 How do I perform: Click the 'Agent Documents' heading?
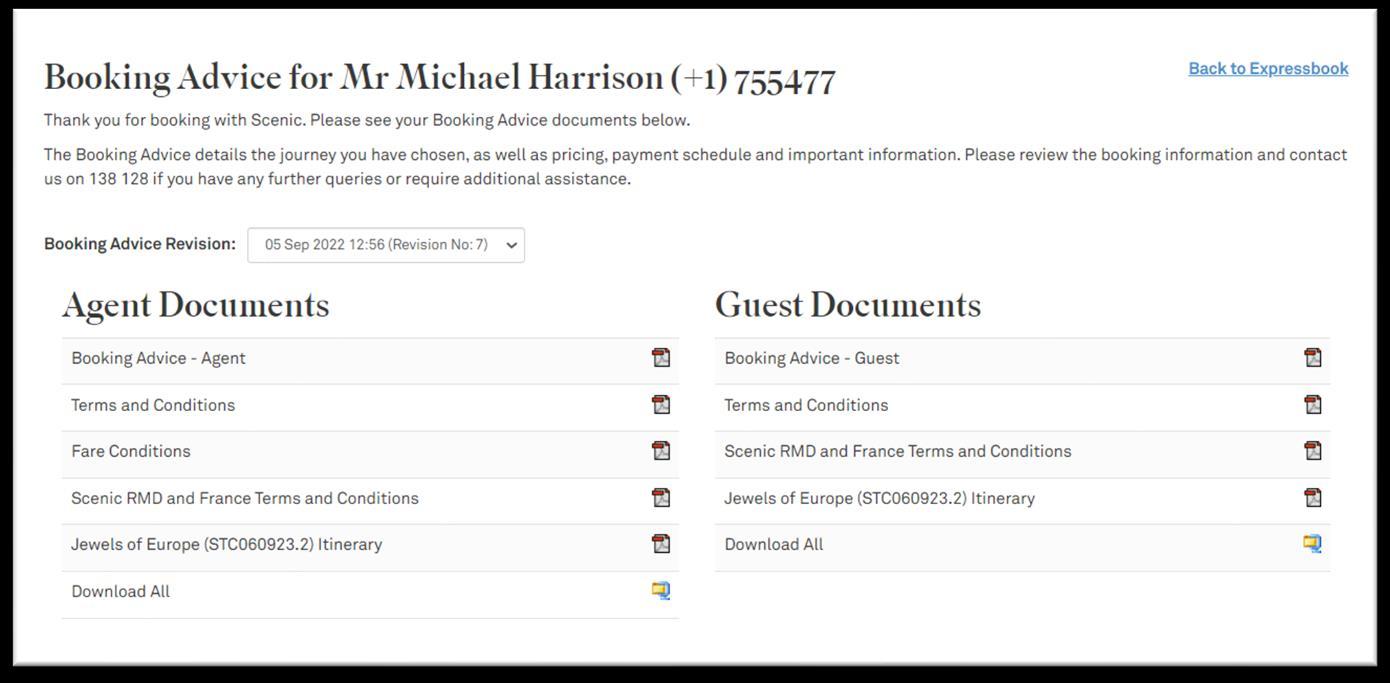coord(196,306)
